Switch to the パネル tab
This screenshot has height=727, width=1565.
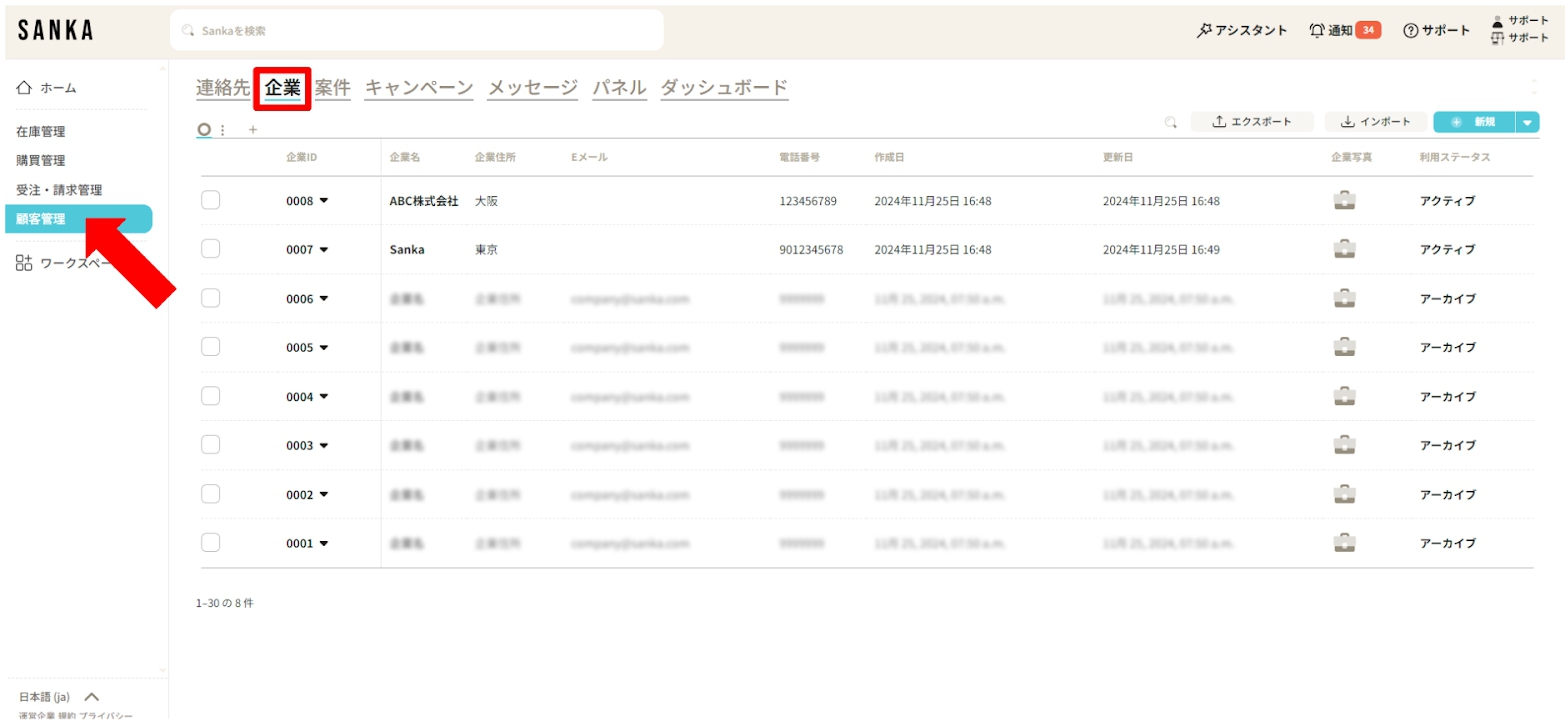pos(619,88)
